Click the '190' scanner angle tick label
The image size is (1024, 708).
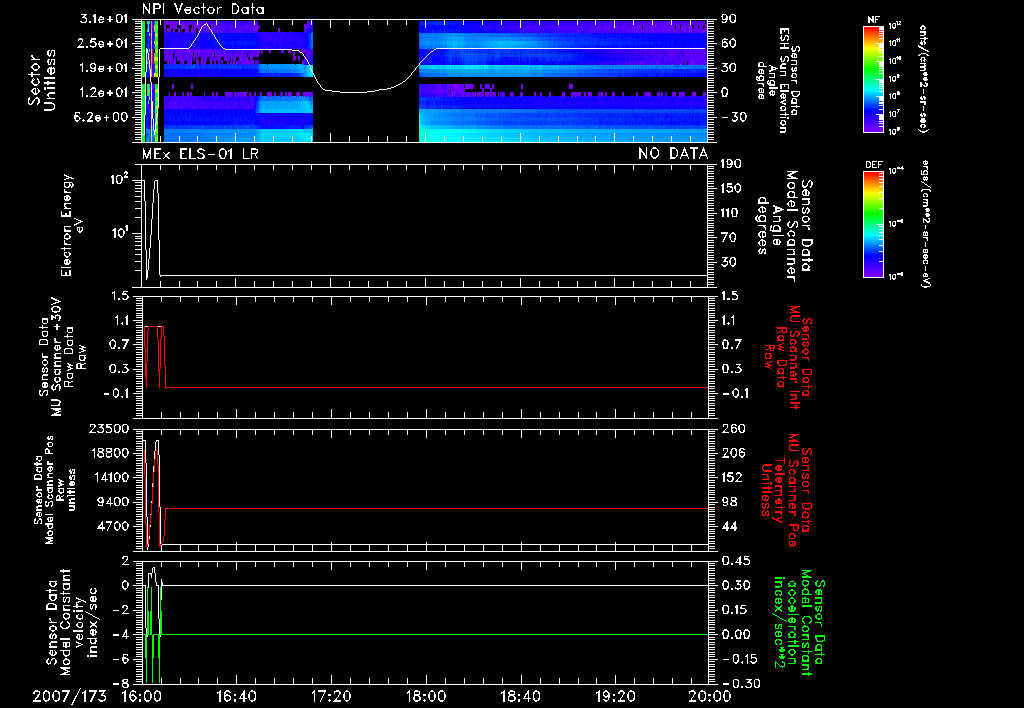[x=731, y=164]
